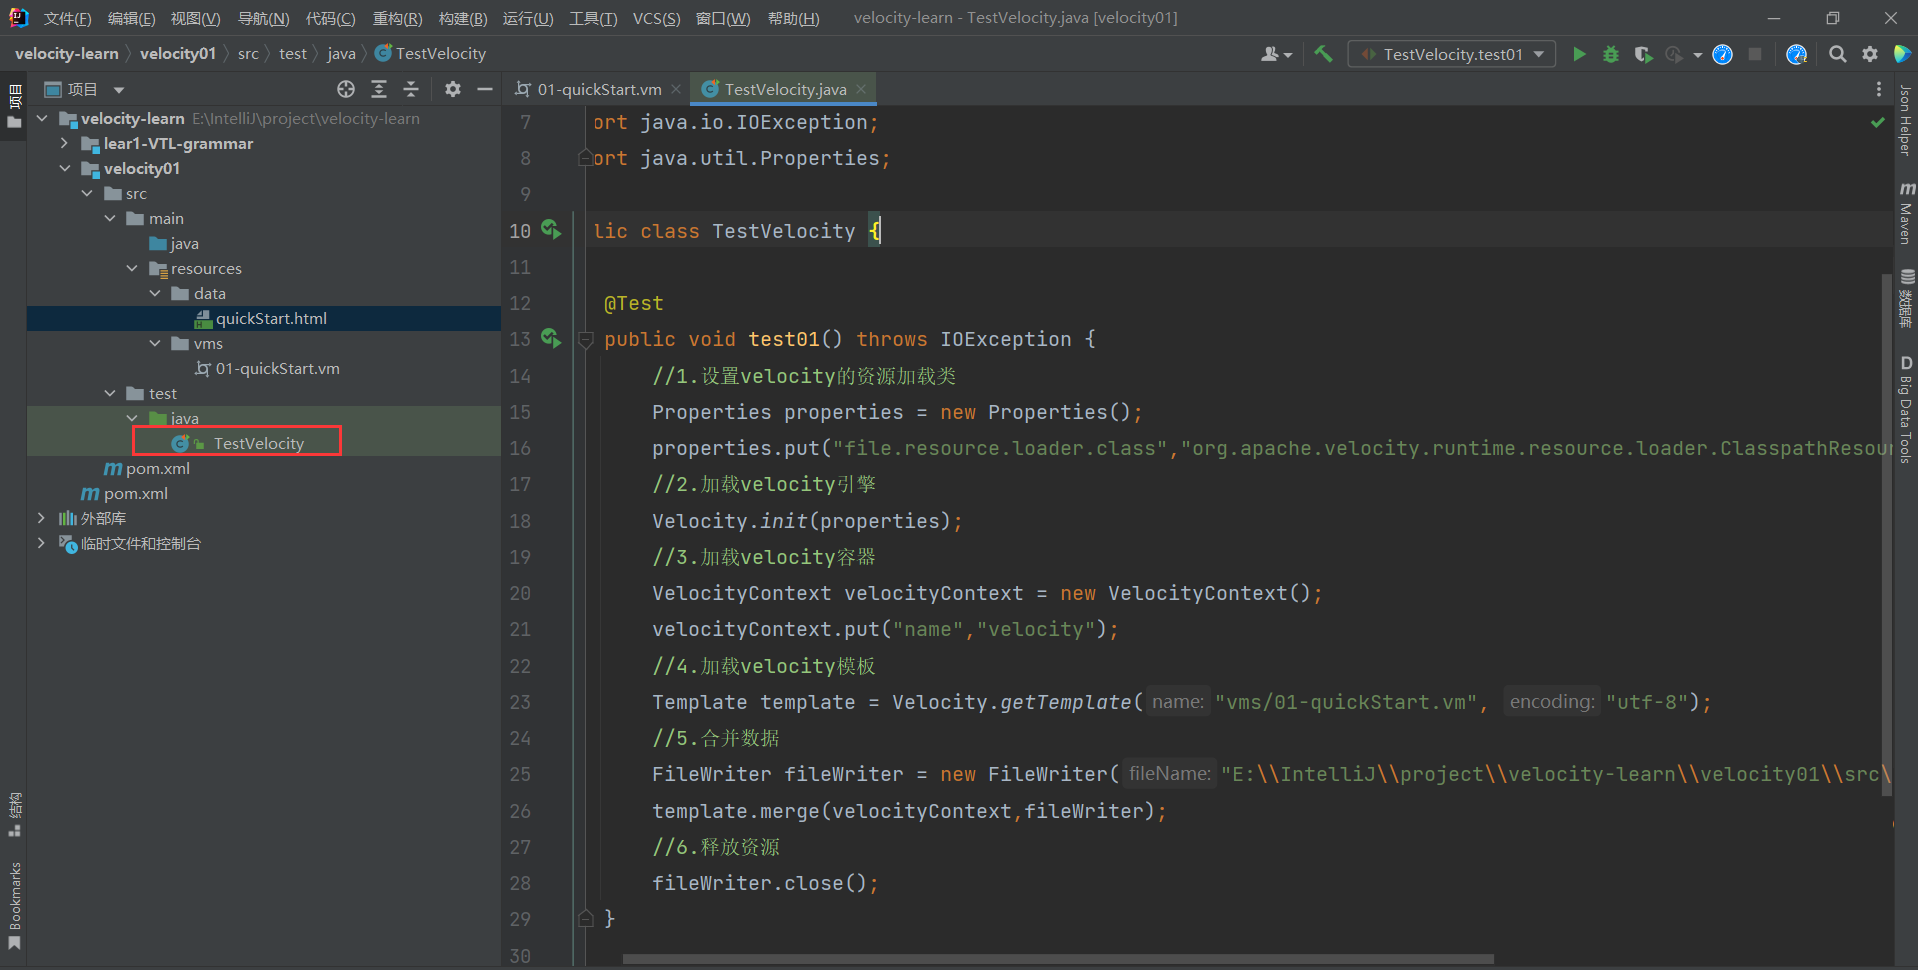Viewport: 1918px width, 970px height.
Task: Collapse the vms folder
Action: pos(155,343)
